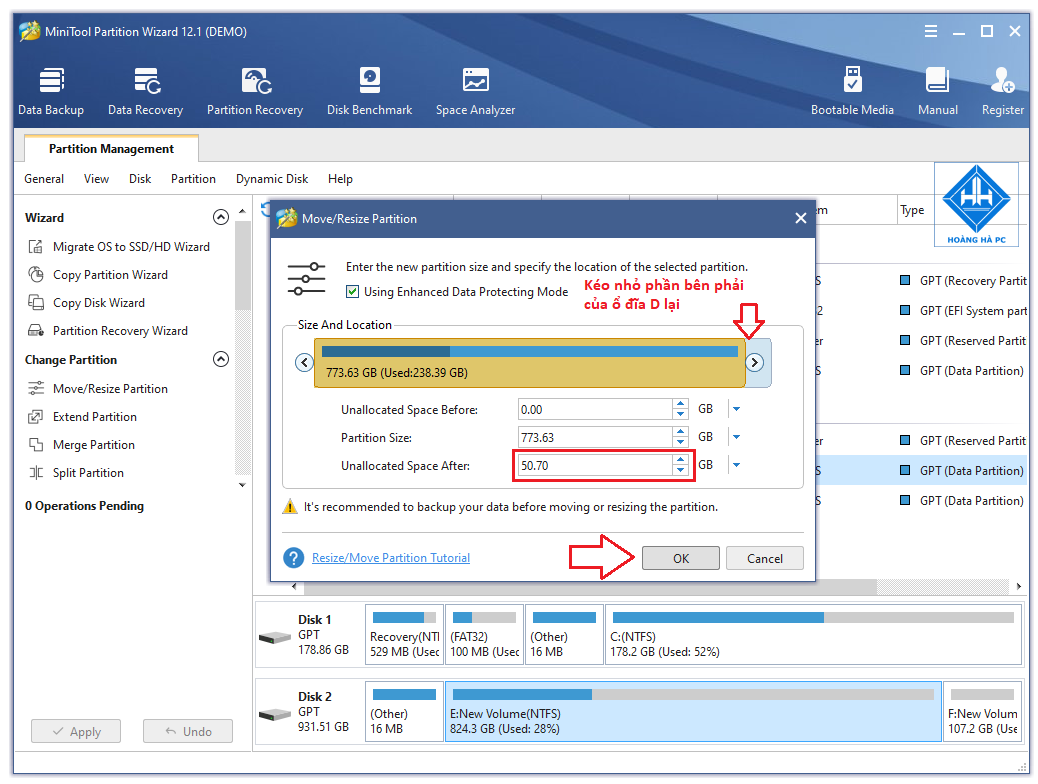Image resolution: width=1038 pixels, height=784 pixels.
Task: Open the hamburger menu in title bar
Action: (931, 31)
